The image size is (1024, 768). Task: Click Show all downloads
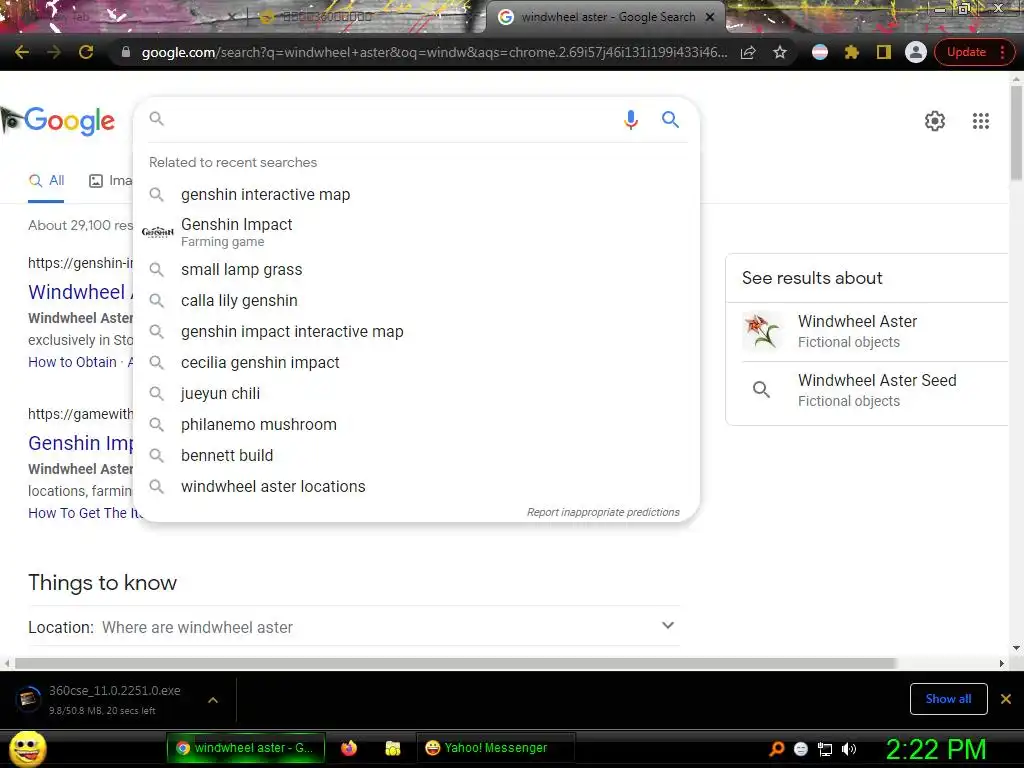tap(948, 699)
